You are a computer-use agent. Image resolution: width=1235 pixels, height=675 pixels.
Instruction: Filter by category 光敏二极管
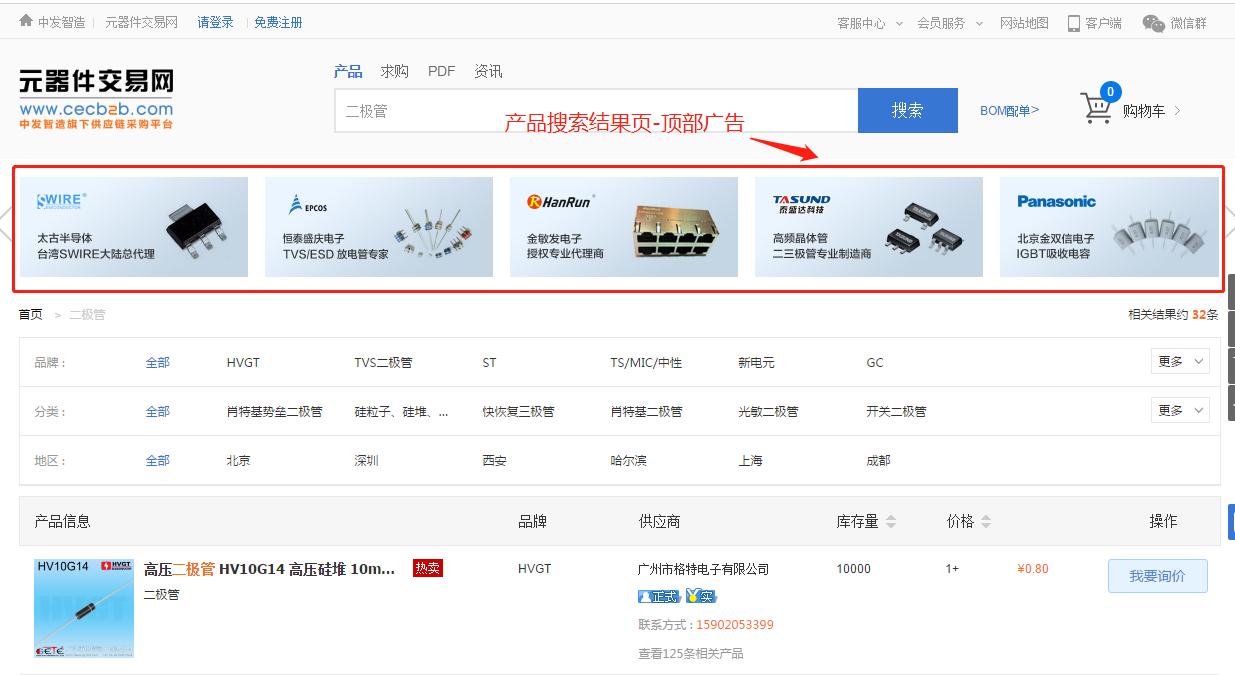click(768, 411)
